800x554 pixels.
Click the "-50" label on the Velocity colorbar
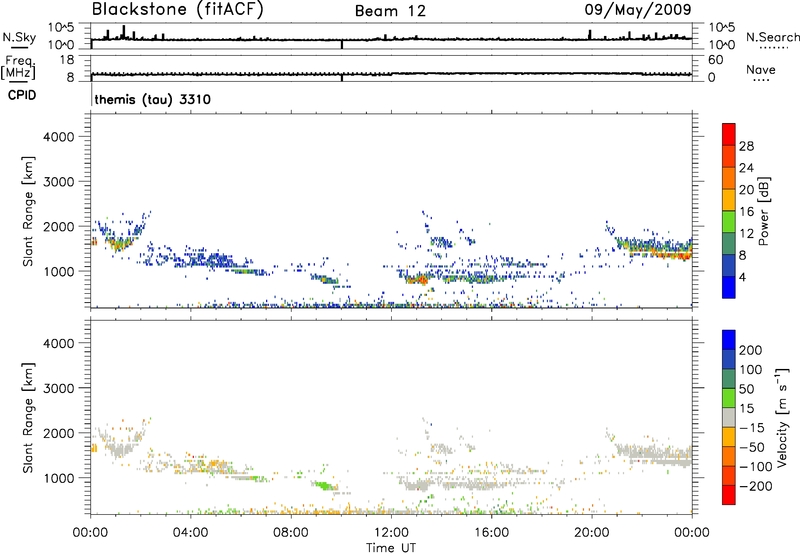point(751,447)
